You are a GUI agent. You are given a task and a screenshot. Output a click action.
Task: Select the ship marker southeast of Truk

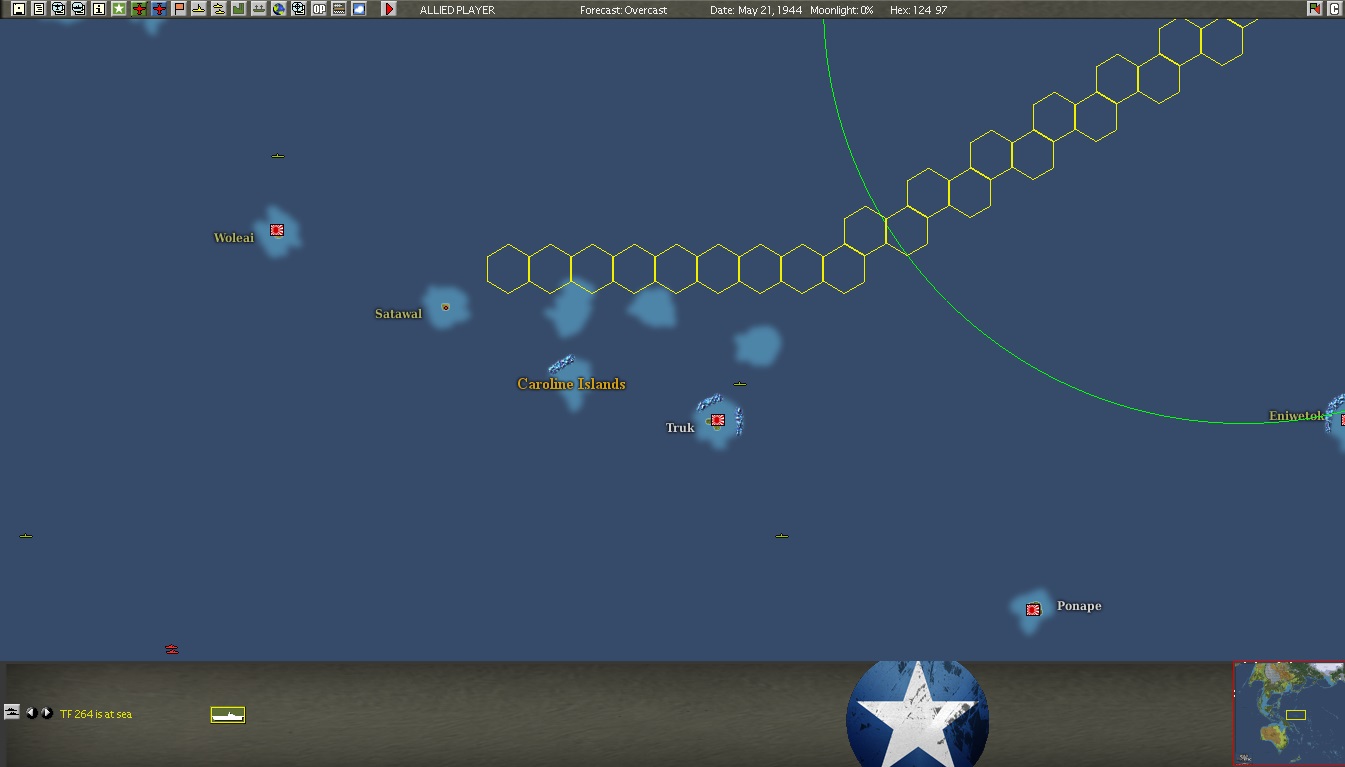pyautogui.click(x=782, y=536)
